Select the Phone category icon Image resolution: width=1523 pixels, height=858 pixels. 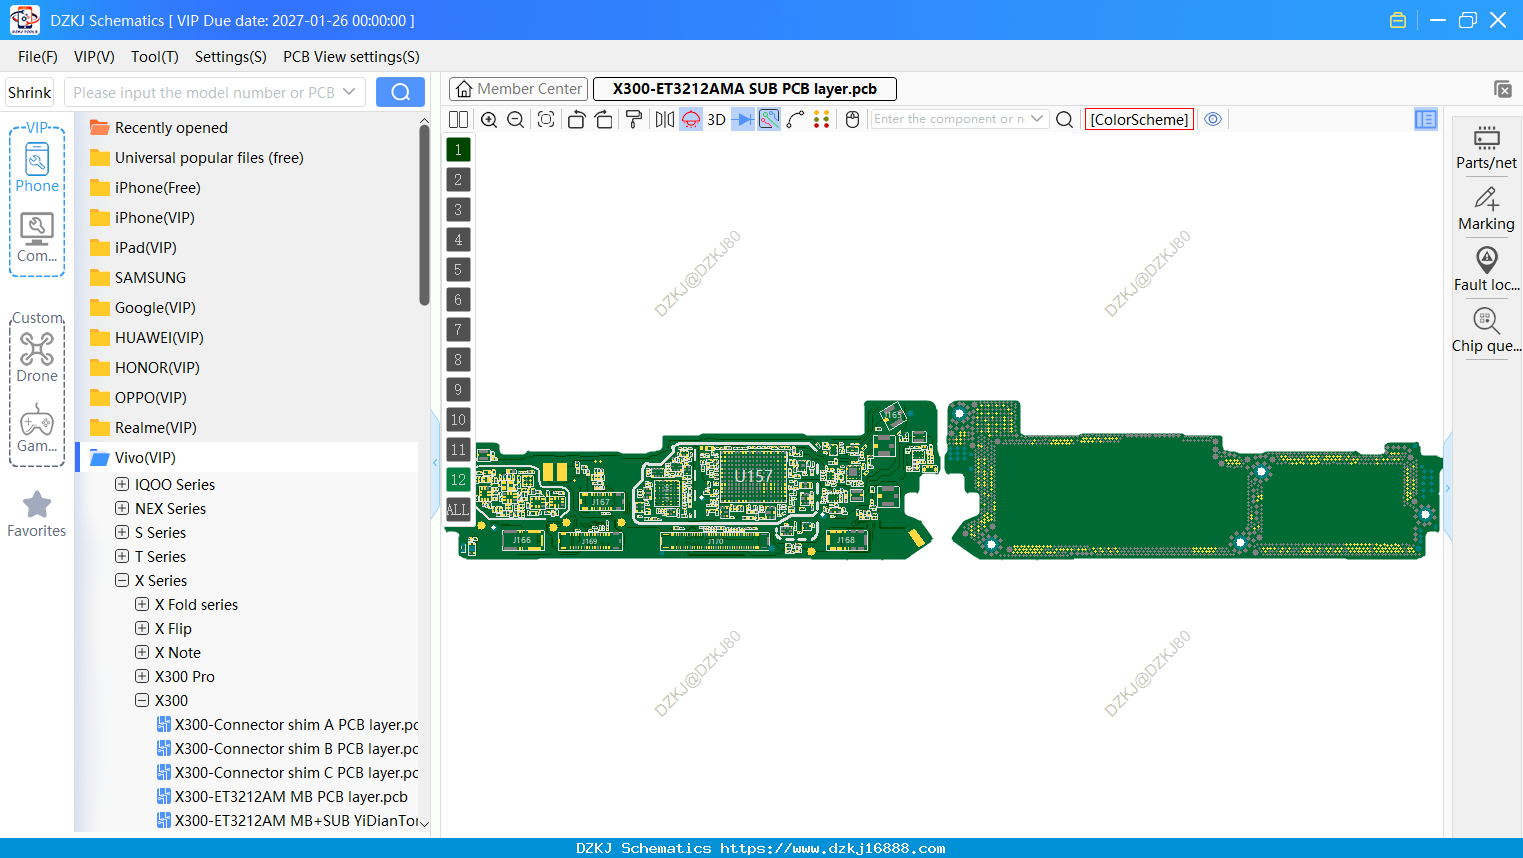37,168
